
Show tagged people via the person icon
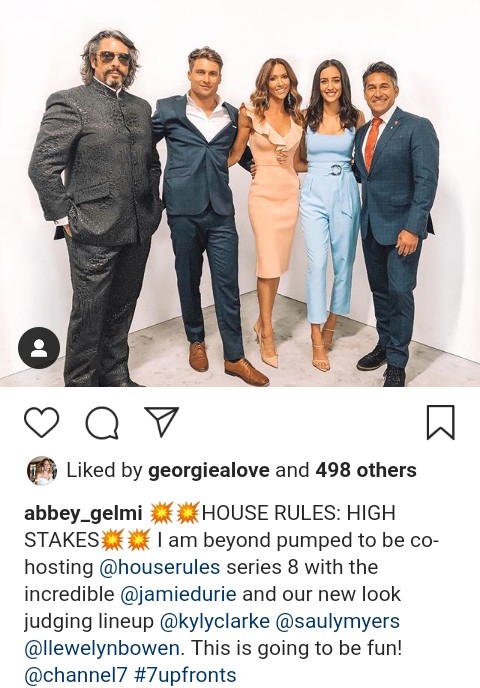coord(39,348)
